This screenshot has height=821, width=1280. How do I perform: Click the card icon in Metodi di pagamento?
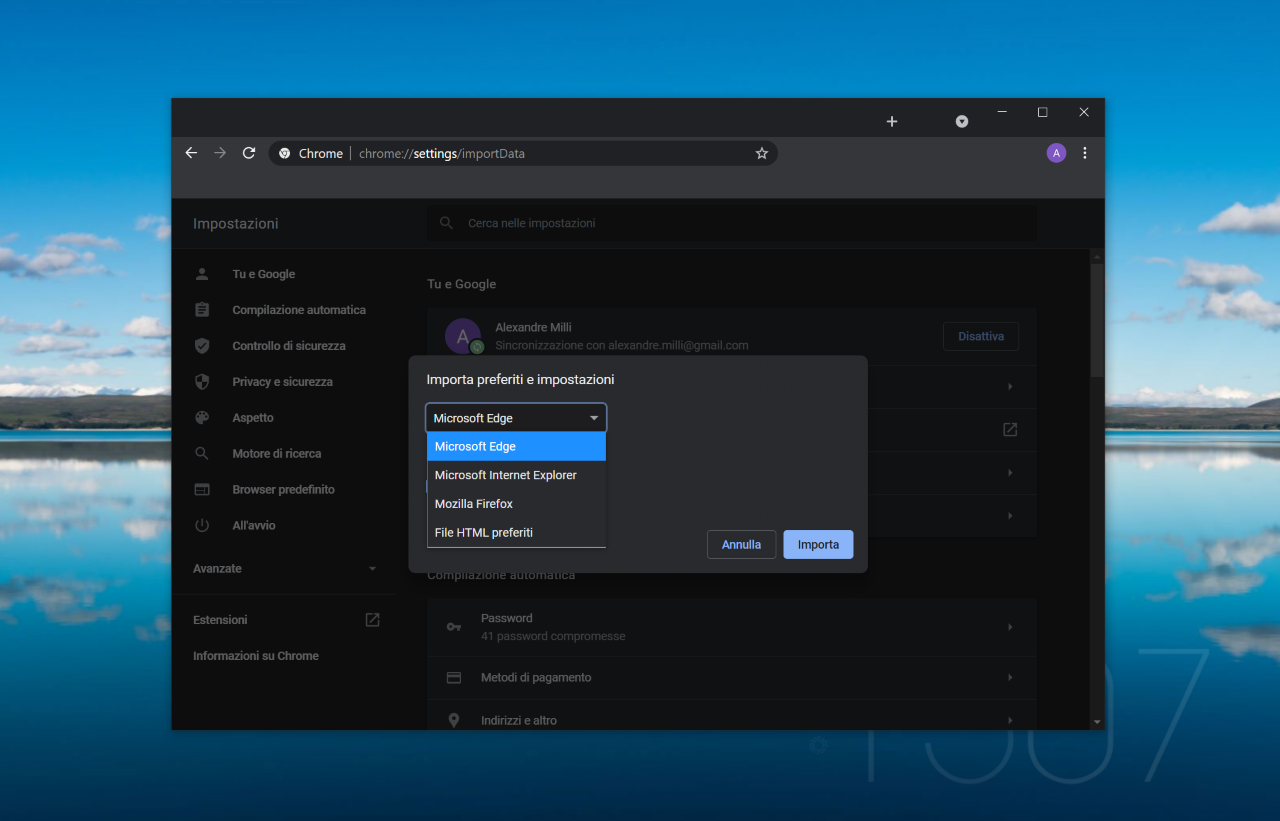[x=454, y=677]
